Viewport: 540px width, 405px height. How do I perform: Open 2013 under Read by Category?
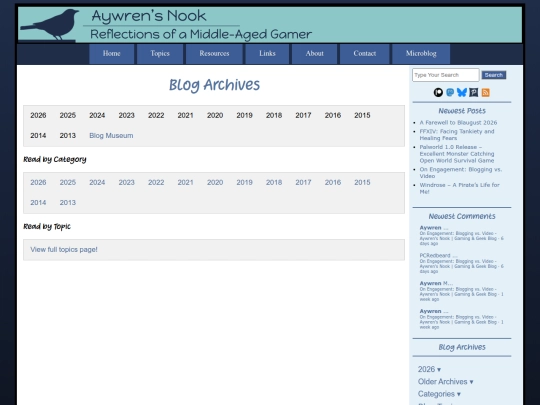[68, 202]
